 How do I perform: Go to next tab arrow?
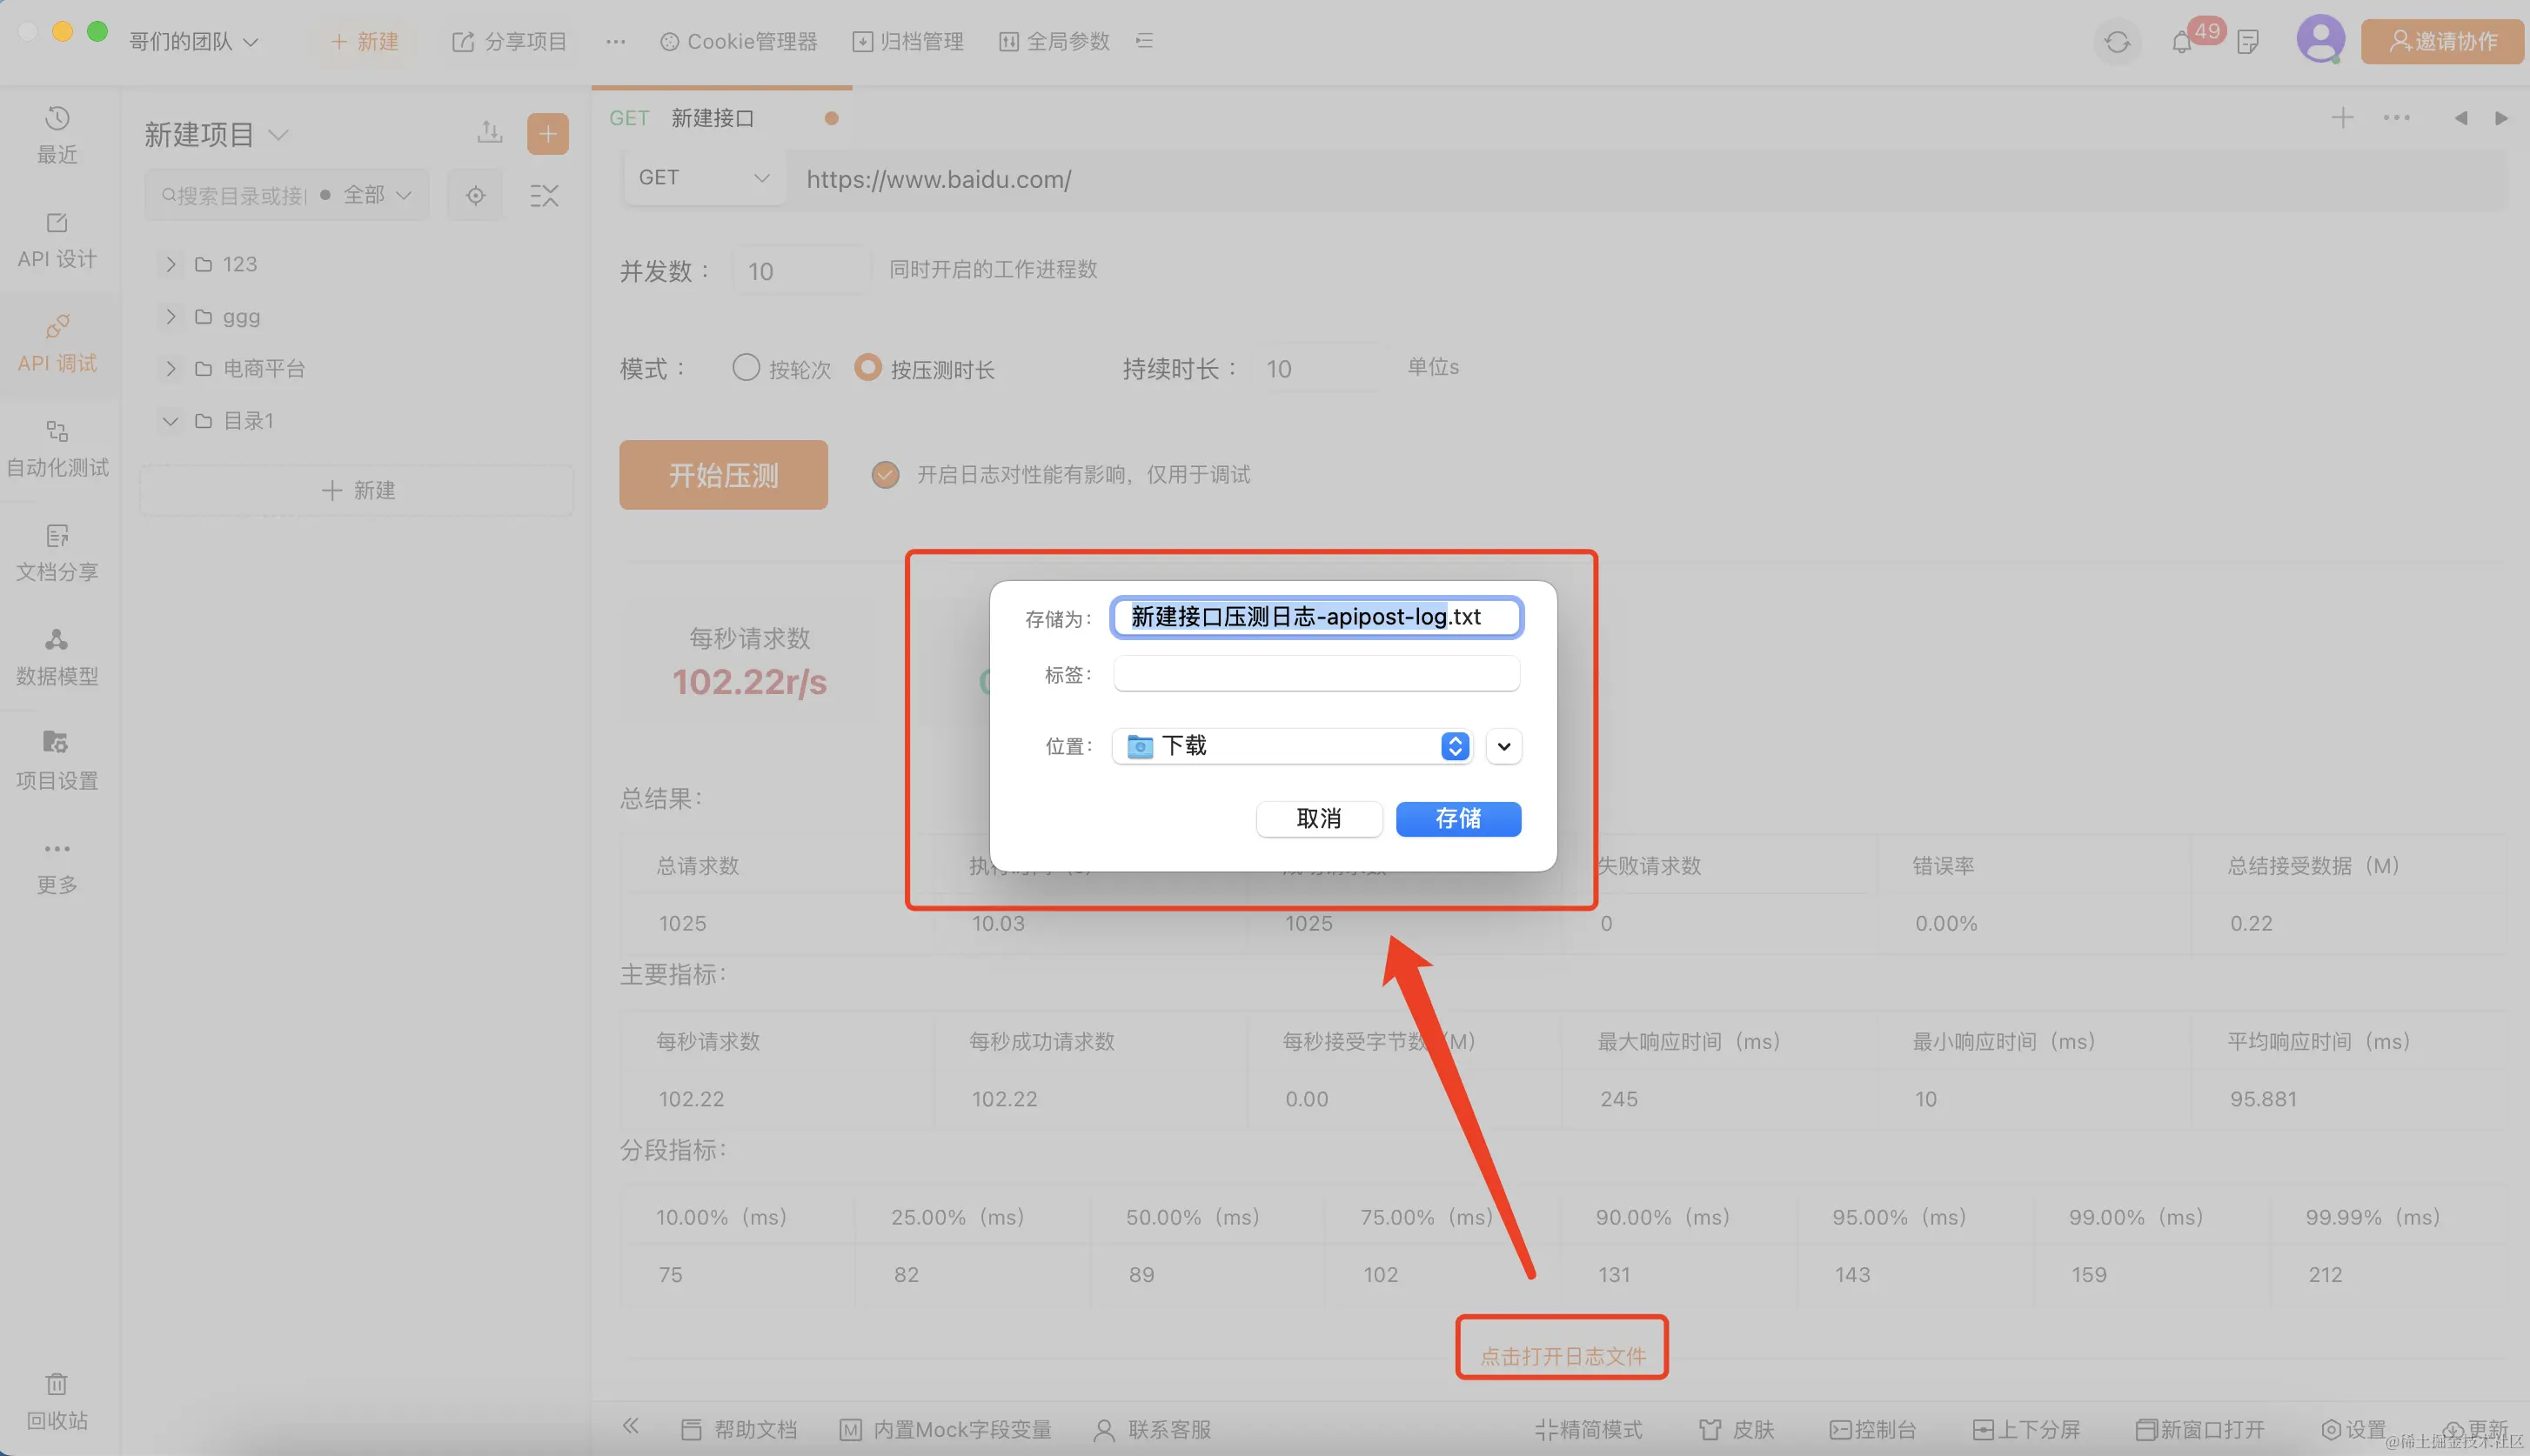(x=2501, y=118)
